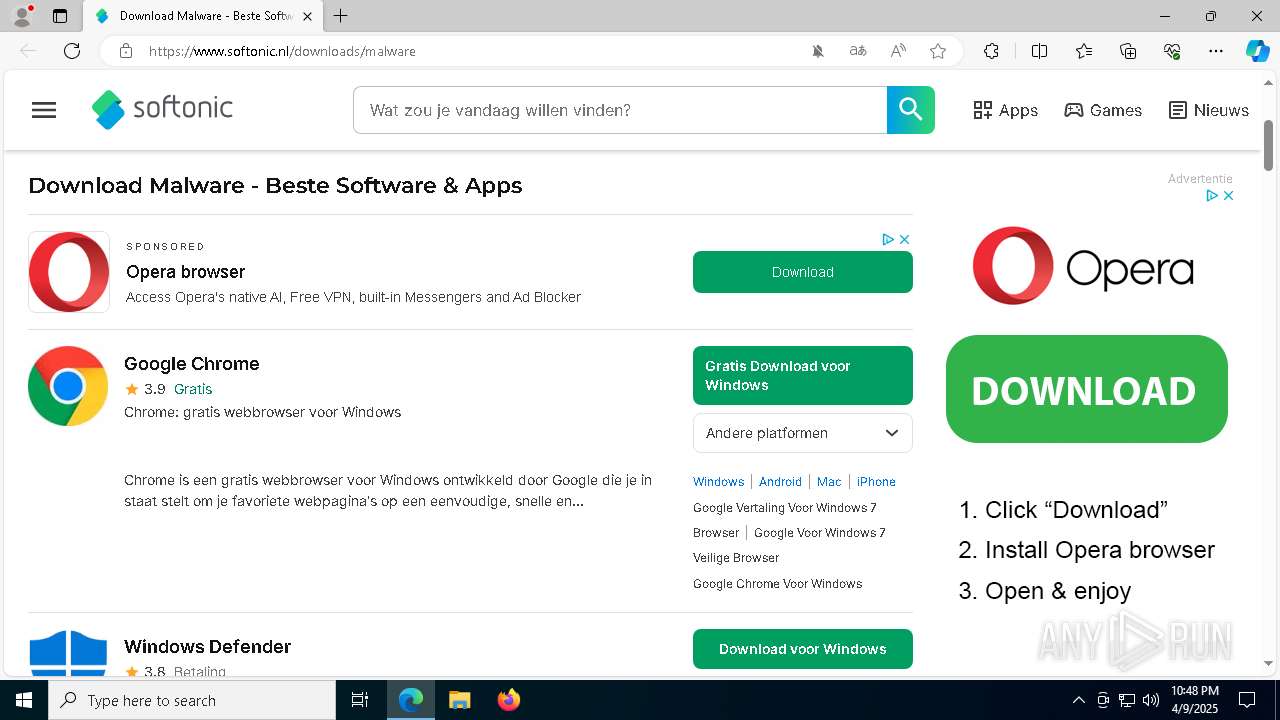Close the sponsored Opera ad
The height and width of the screenshot is (720, 1280).
pos(904,239)
